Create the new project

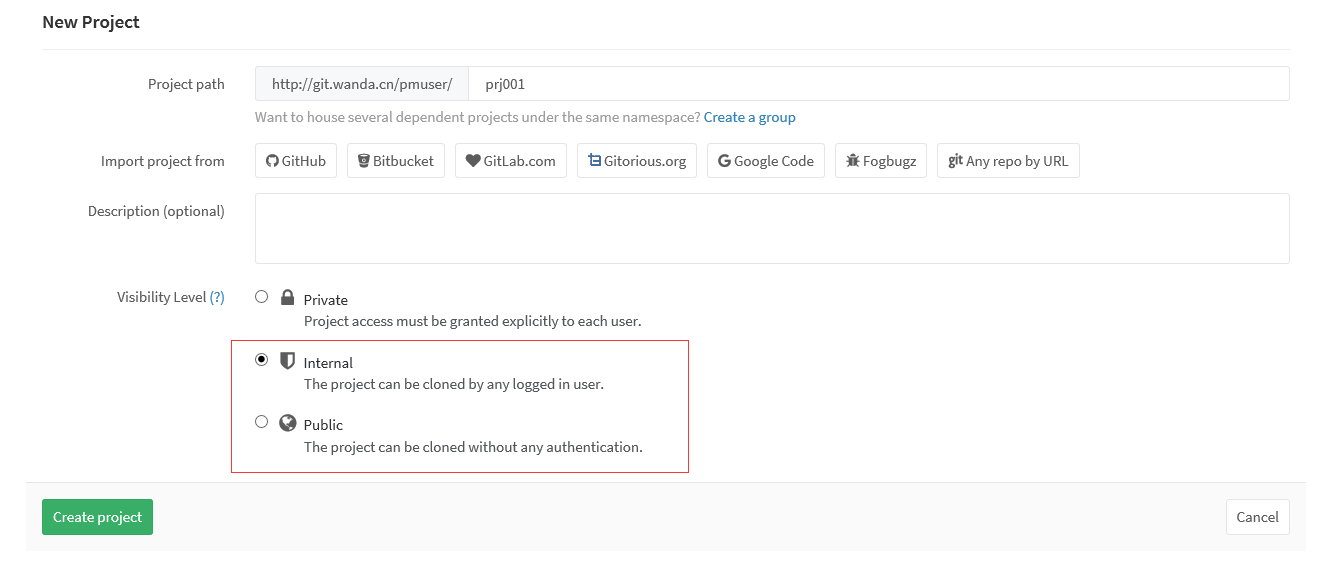click(97, 516)
